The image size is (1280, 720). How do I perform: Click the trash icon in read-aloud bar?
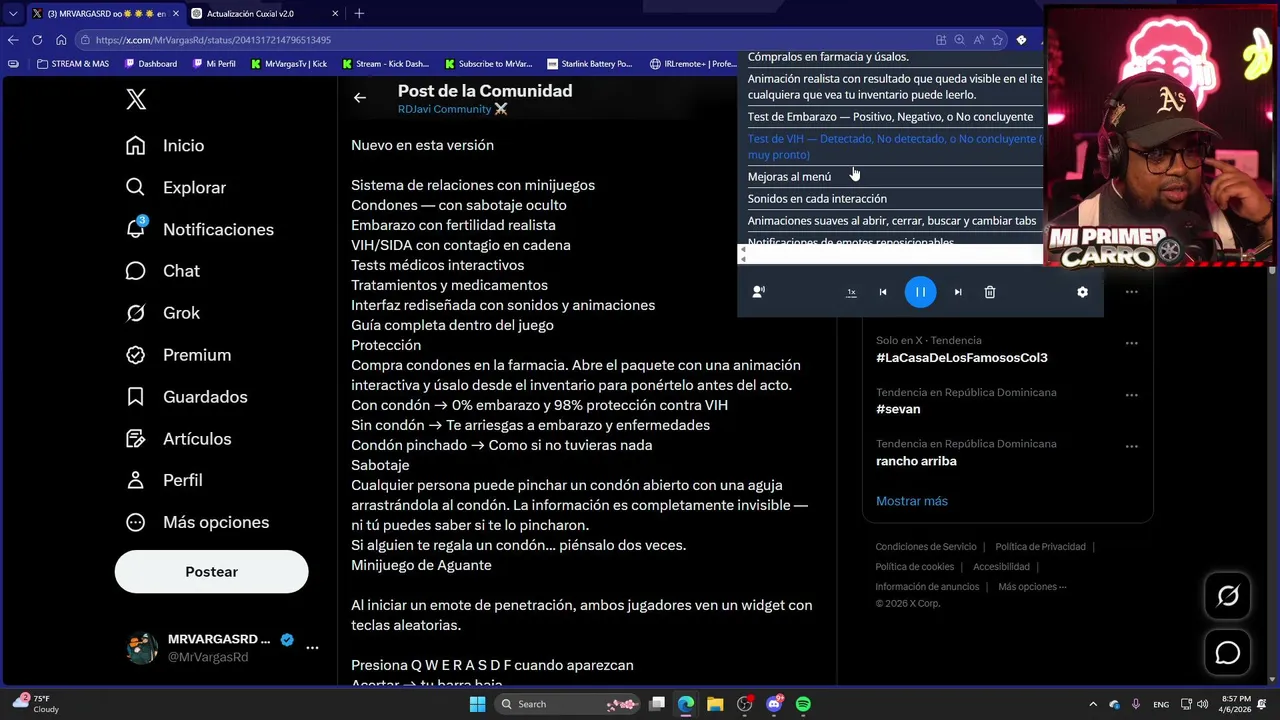pos(990,292)
